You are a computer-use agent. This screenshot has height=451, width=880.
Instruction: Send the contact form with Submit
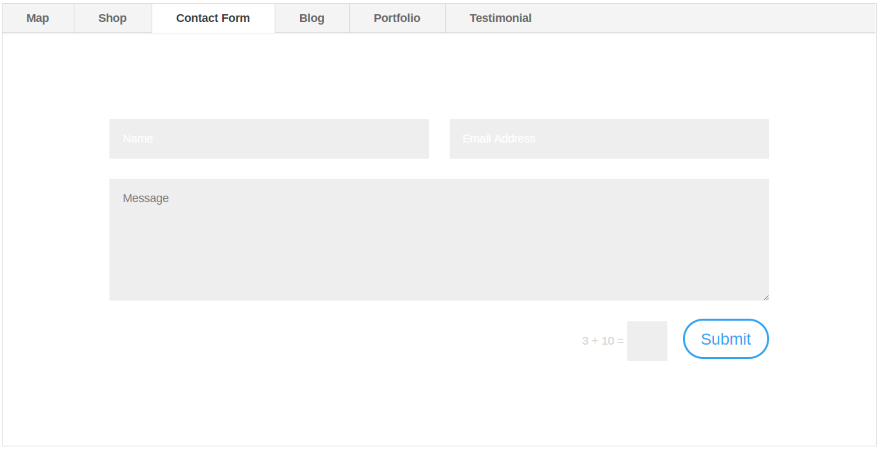[726, 339]
